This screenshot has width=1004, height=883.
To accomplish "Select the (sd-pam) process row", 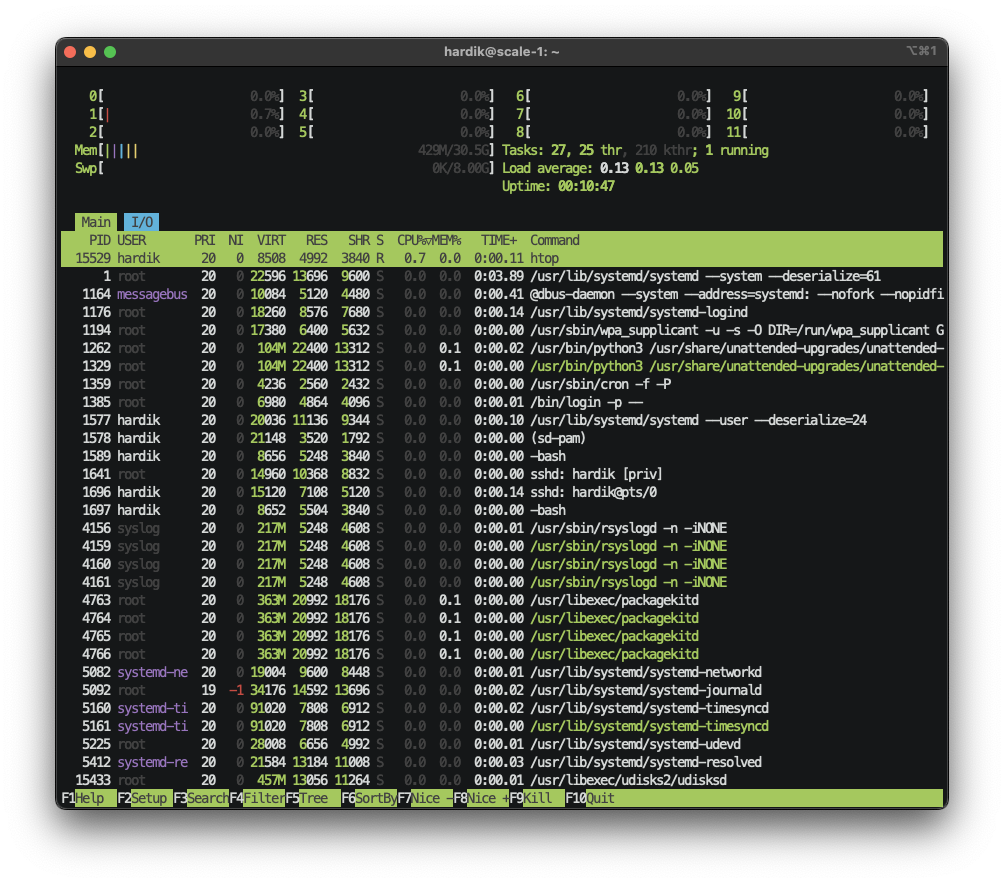I will (x=502, y=438).
